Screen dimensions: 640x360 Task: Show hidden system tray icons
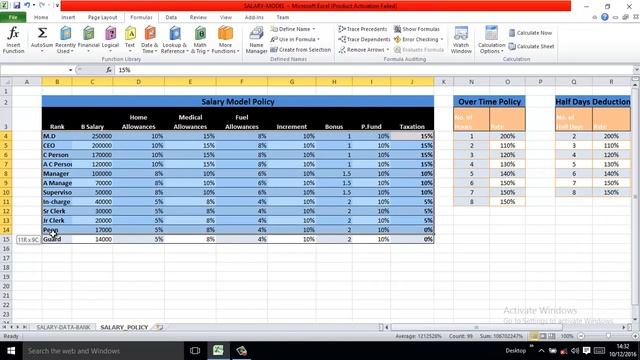click(542, 351)
